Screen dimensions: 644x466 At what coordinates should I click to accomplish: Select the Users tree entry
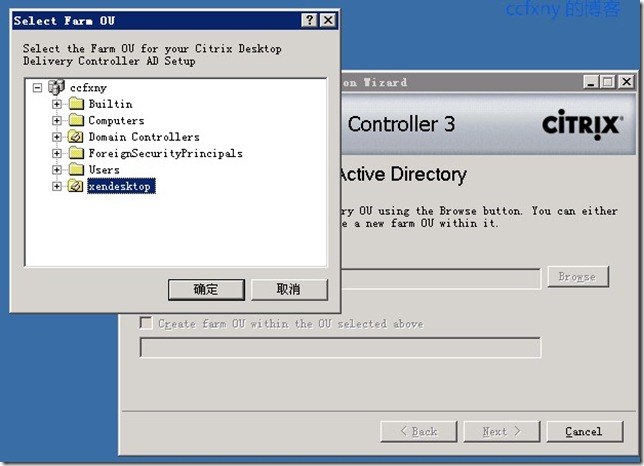point(104,170)
